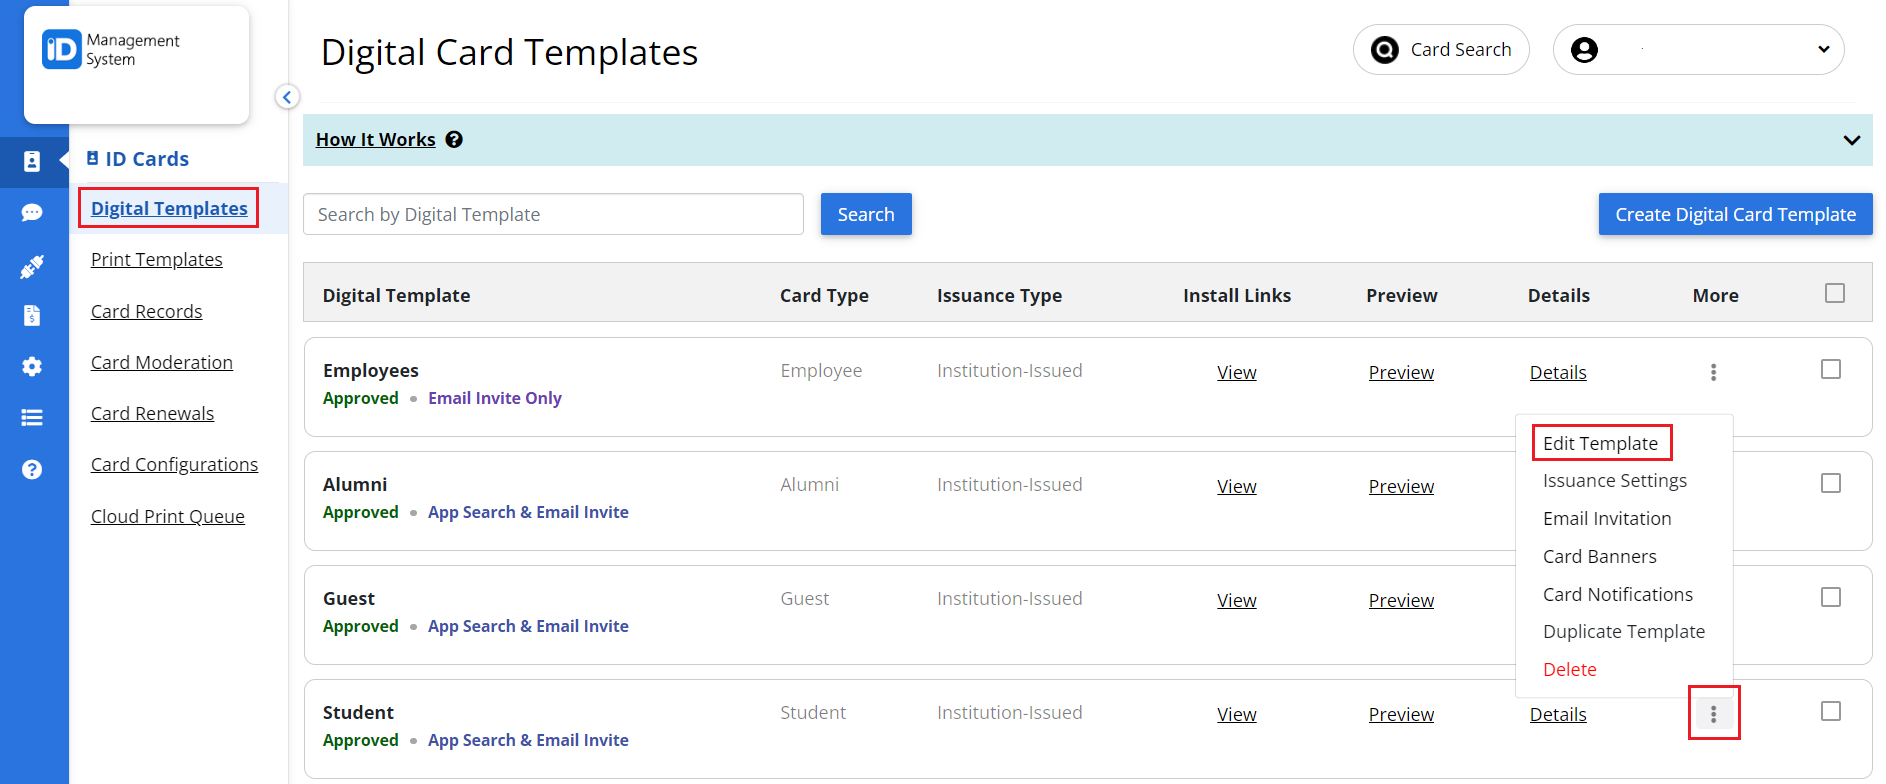Click the Card Type column header
The height and width of the screenshot is (784, 1886).
tap(824, 296)
